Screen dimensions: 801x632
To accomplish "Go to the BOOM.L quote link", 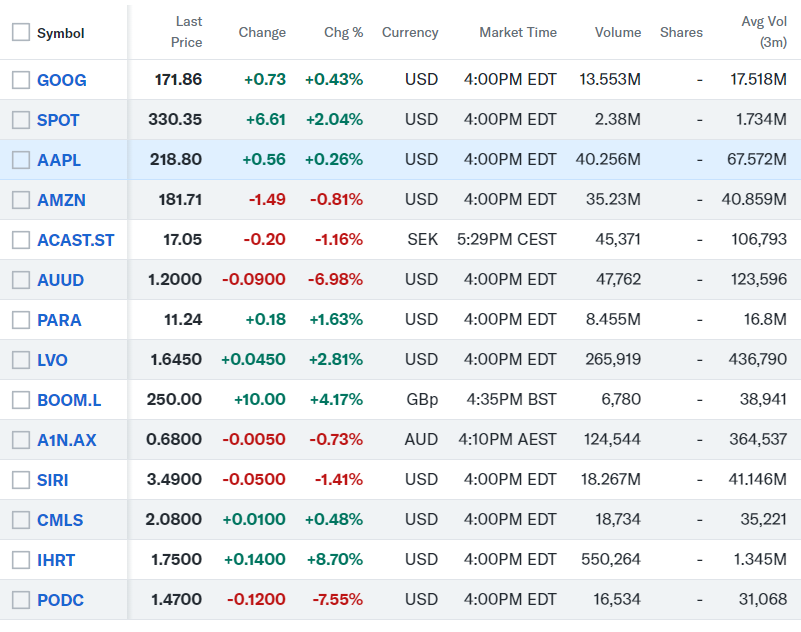I will point(69,400).
